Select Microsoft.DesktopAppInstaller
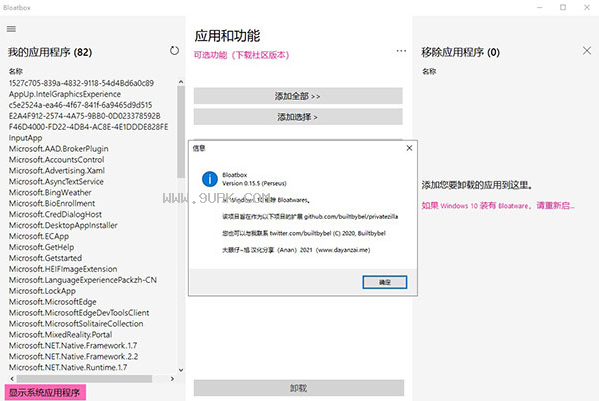Viewport: 599px width, 401px height. click(x=63, y=225)
